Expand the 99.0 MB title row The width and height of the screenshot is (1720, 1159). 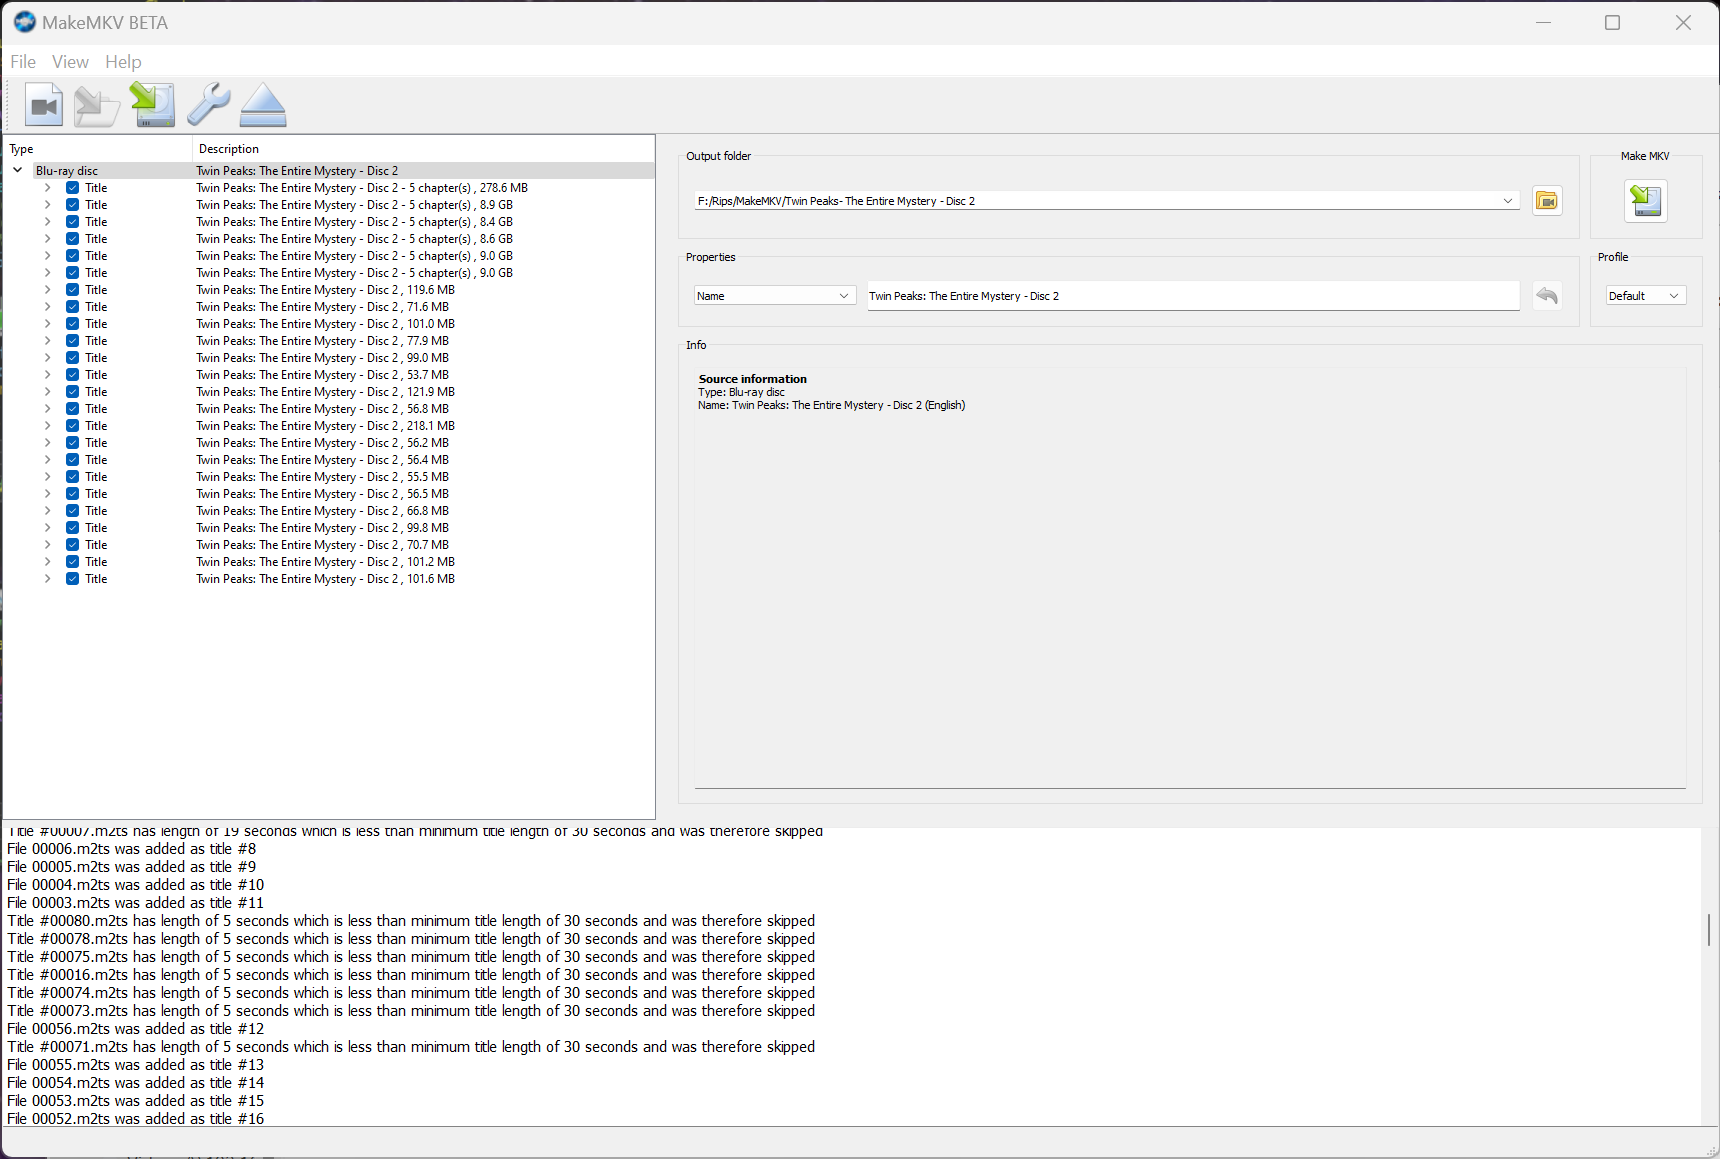pos(47,358)
